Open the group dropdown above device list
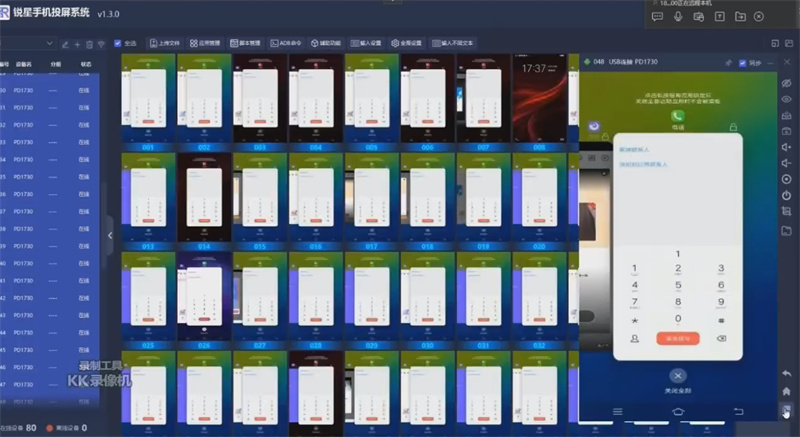The width and height of the screenshot is (800, 437). 51,44
